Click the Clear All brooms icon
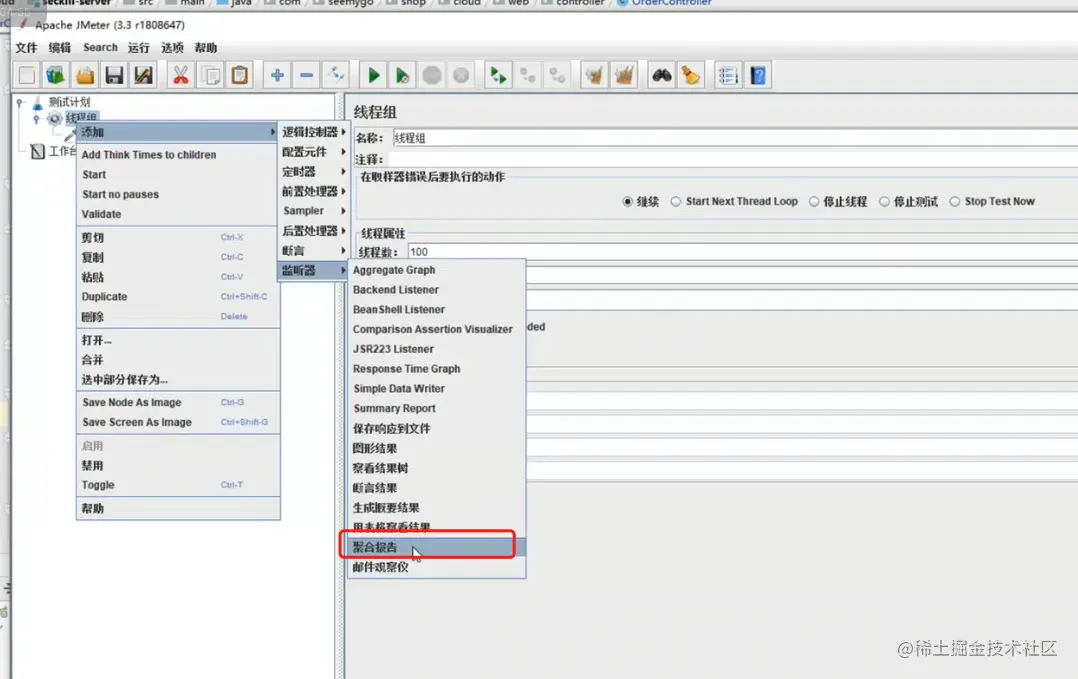 coord(624,75)
